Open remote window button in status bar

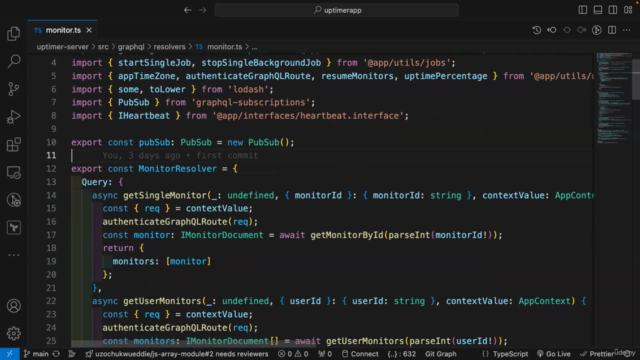coord(9,354)
